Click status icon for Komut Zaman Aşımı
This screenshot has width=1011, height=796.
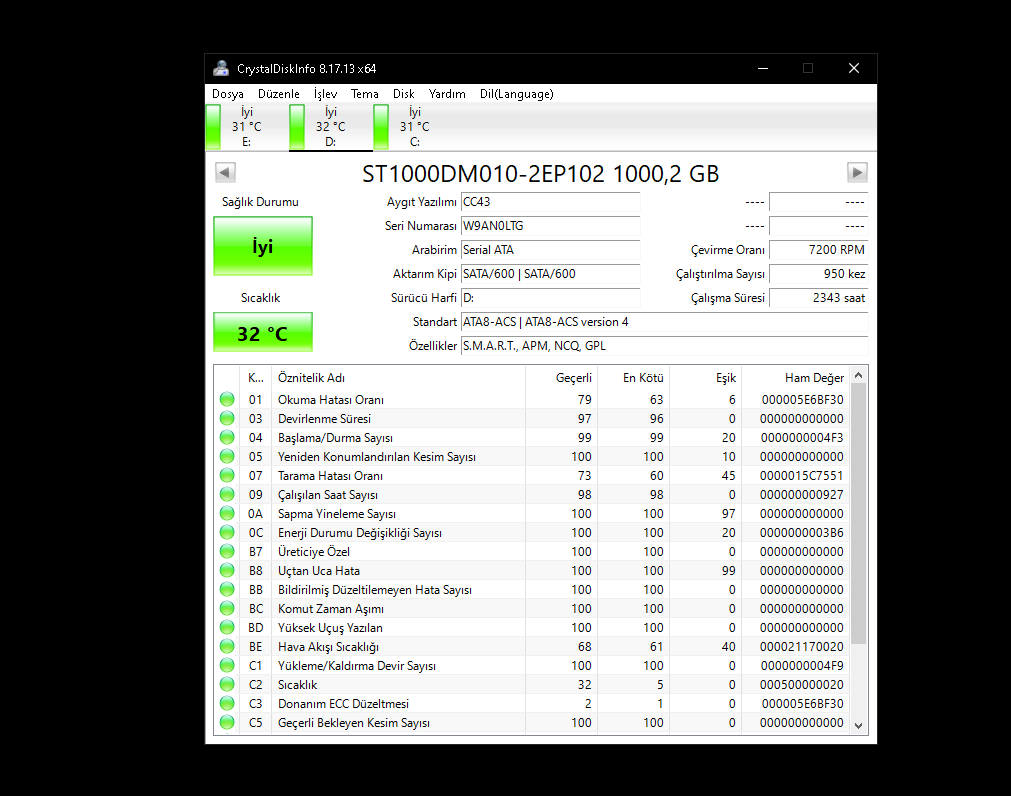coord(227,608)
